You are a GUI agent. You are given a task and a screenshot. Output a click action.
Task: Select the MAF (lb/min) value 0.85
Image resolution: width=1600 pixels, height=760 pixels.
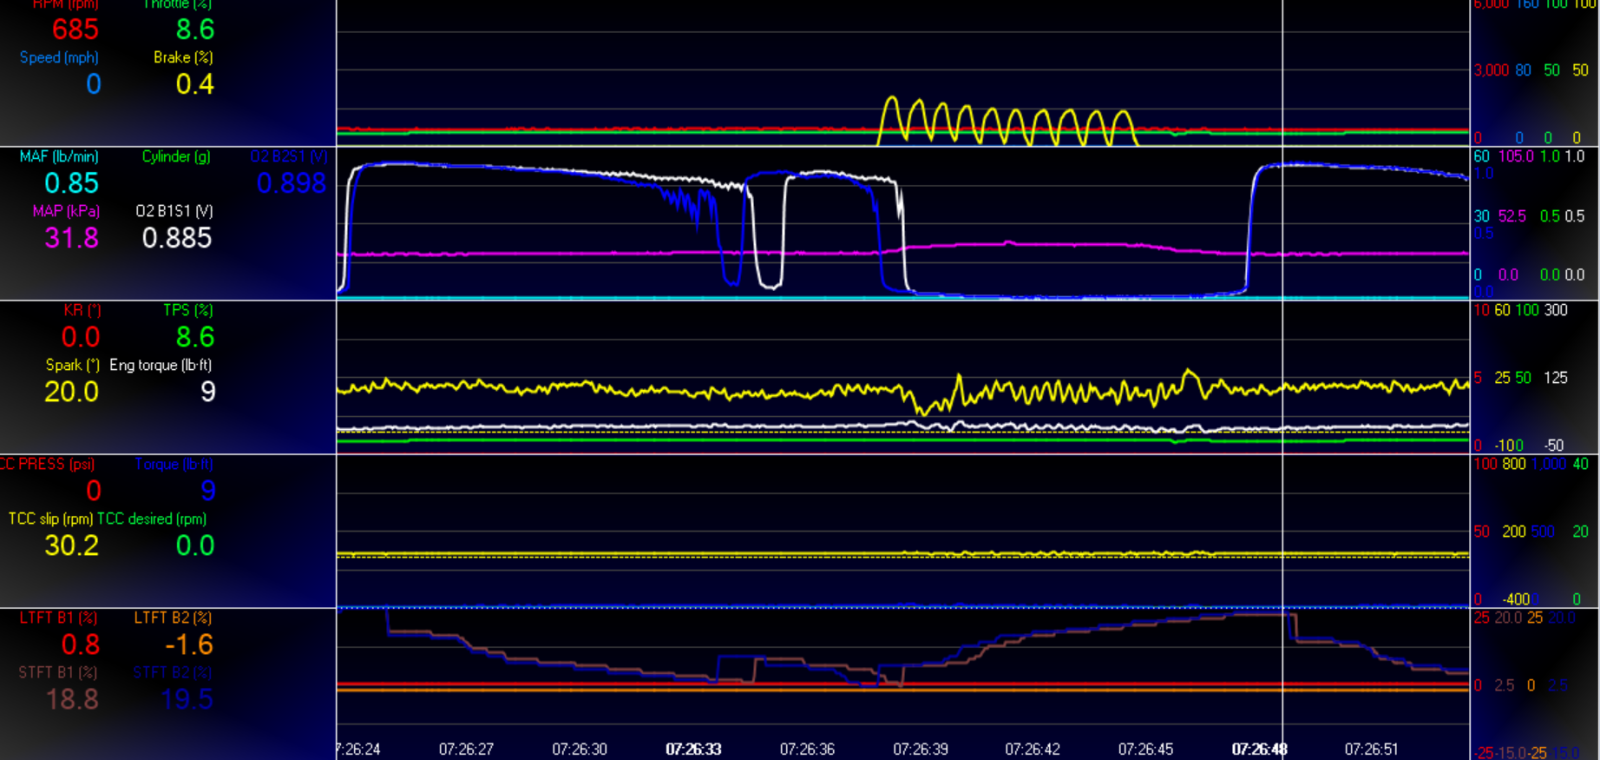click(x=71, y=183)
